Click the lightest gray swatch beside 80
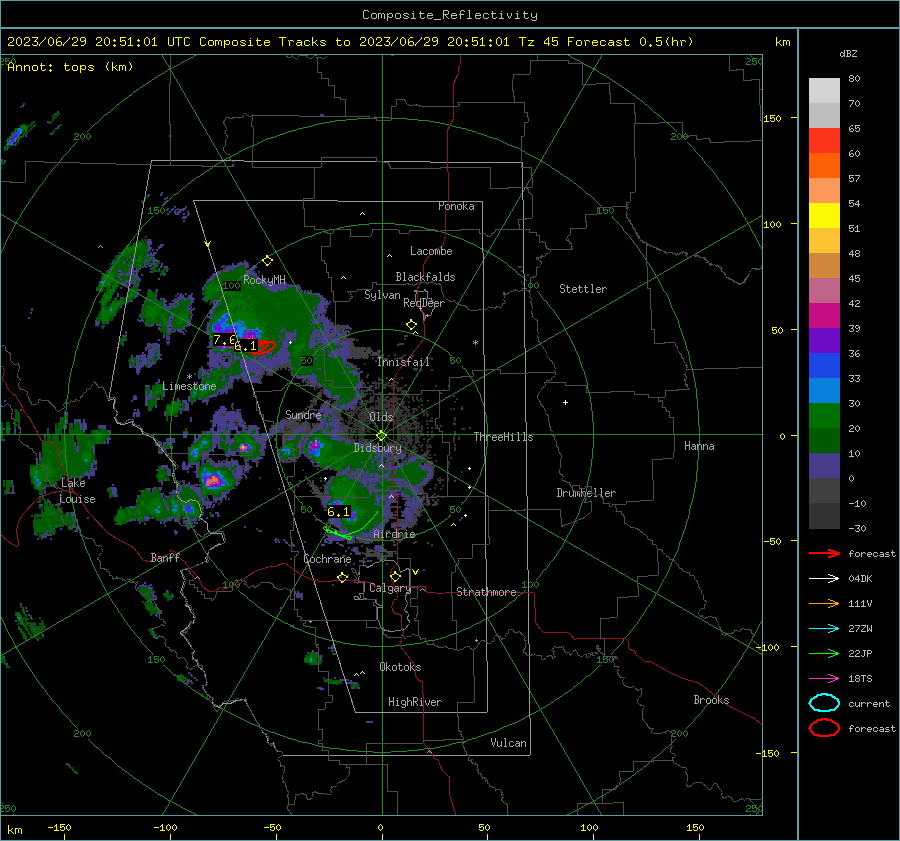The width and height of the screenshot is (900, 841). 824,91
